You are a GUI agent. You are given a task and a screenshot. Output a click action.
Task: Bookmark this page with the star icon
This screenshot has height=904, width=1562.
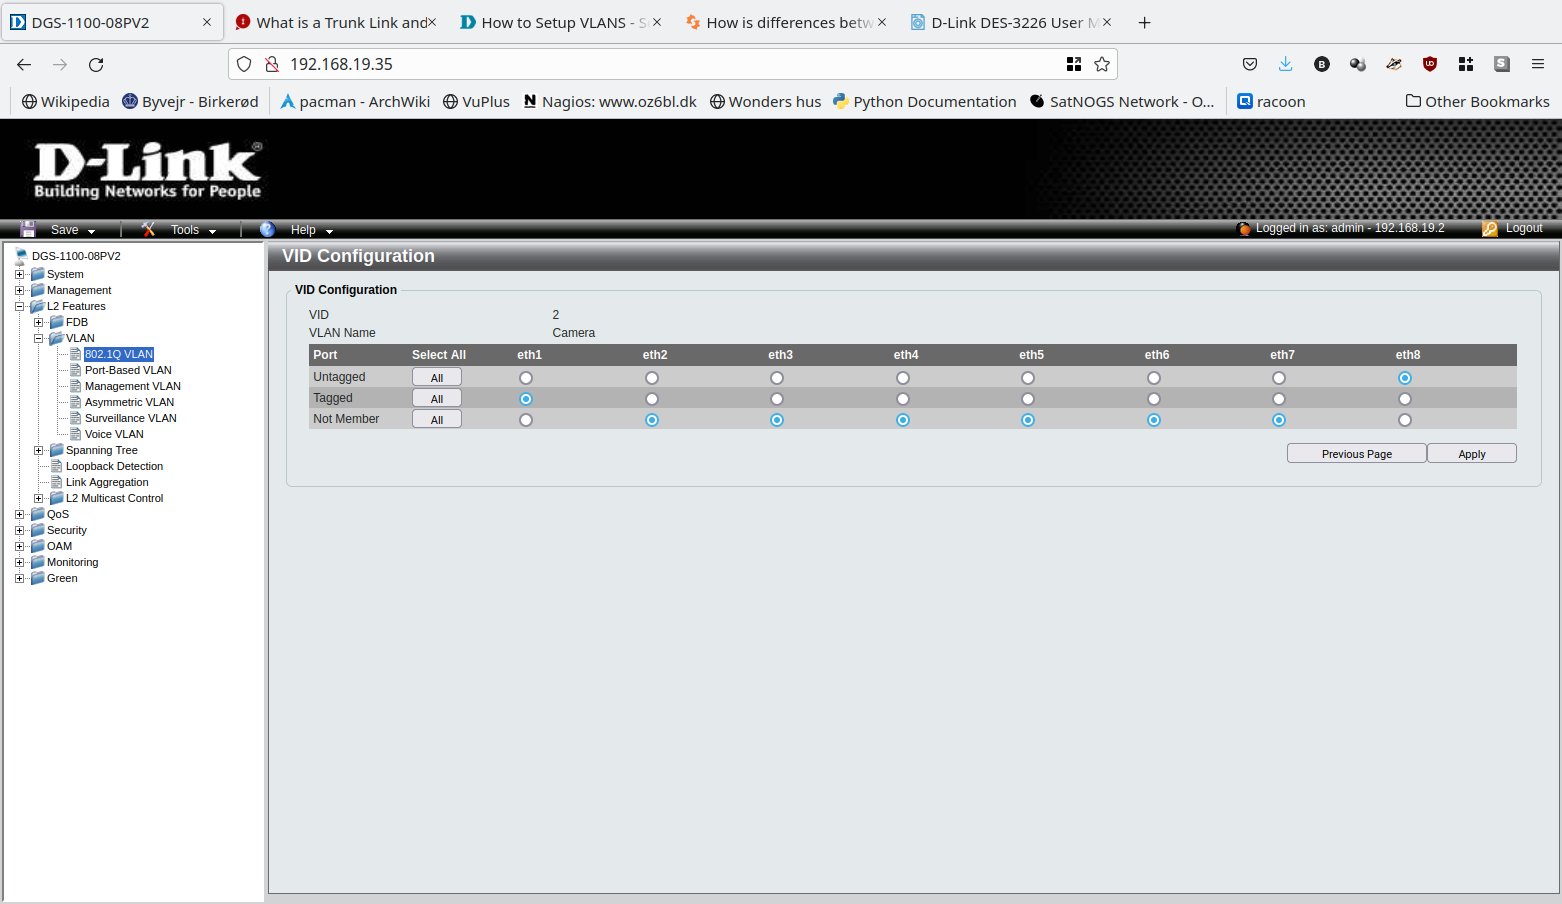click(1102, 64)
